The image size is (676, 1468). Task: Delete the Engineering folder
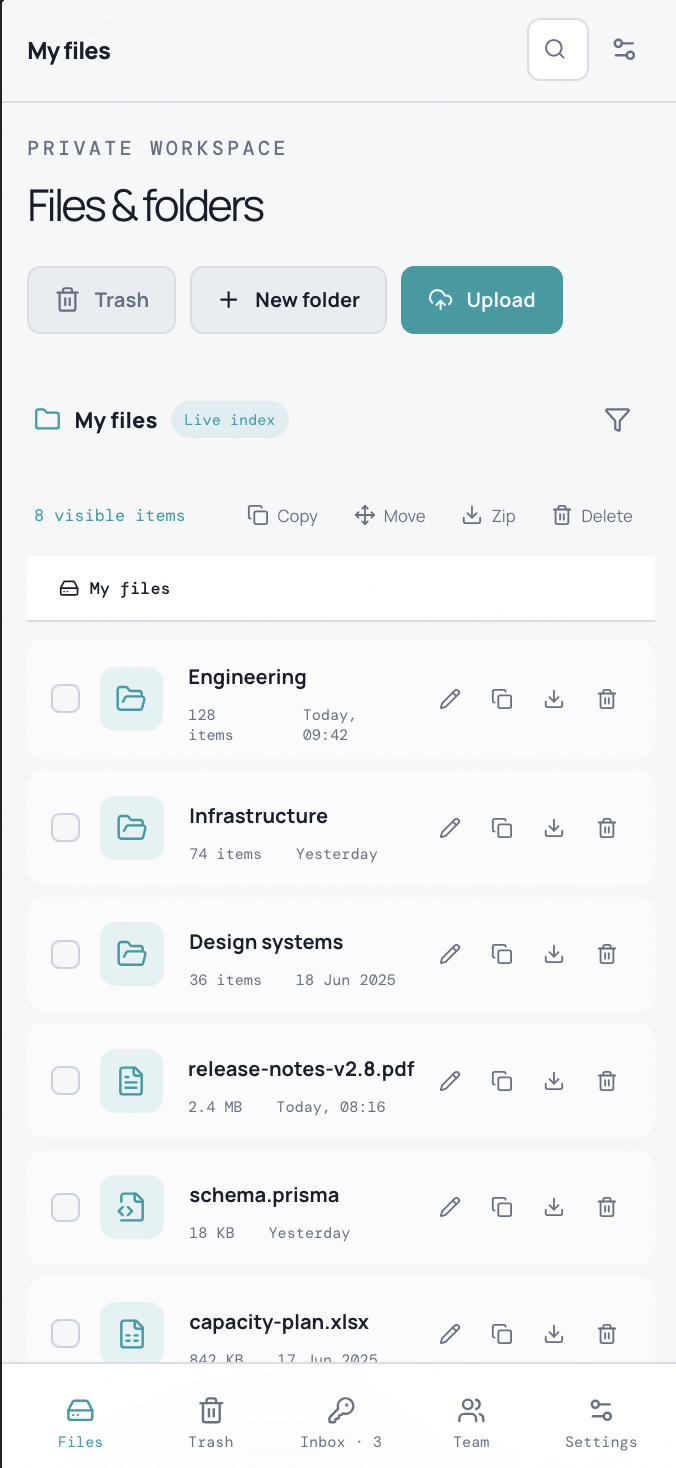pyautogui.click(x=607, y=699)
